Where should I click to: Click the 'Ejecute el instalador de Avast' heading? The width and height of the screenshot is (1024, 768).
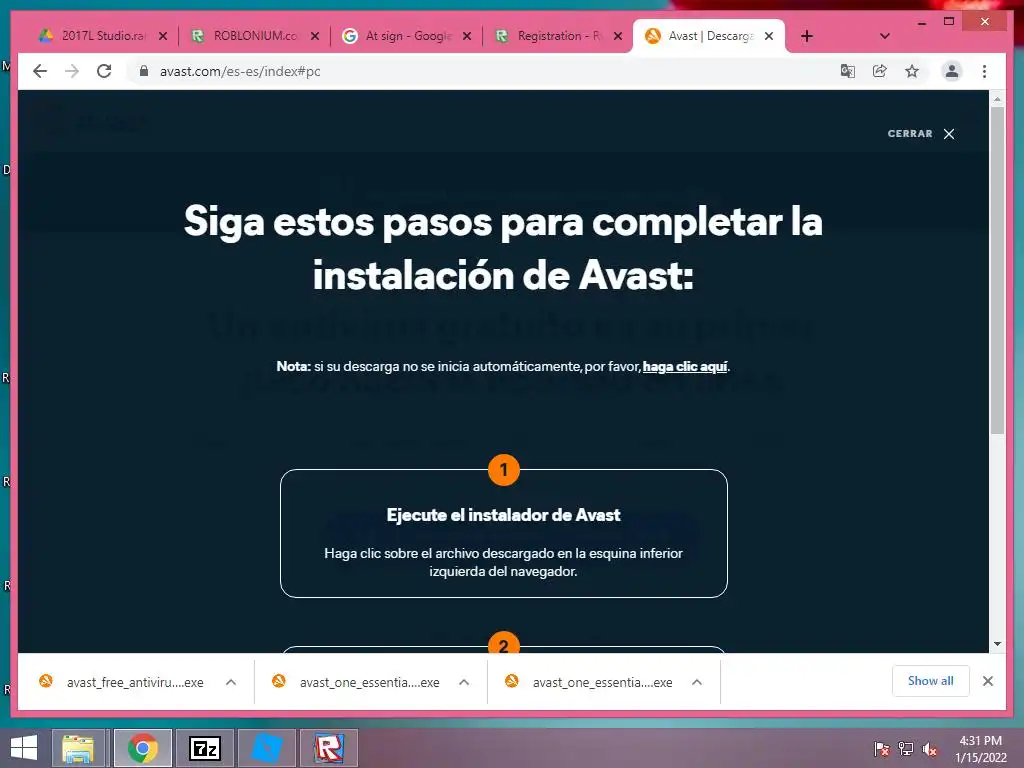[x=504, y=515]
